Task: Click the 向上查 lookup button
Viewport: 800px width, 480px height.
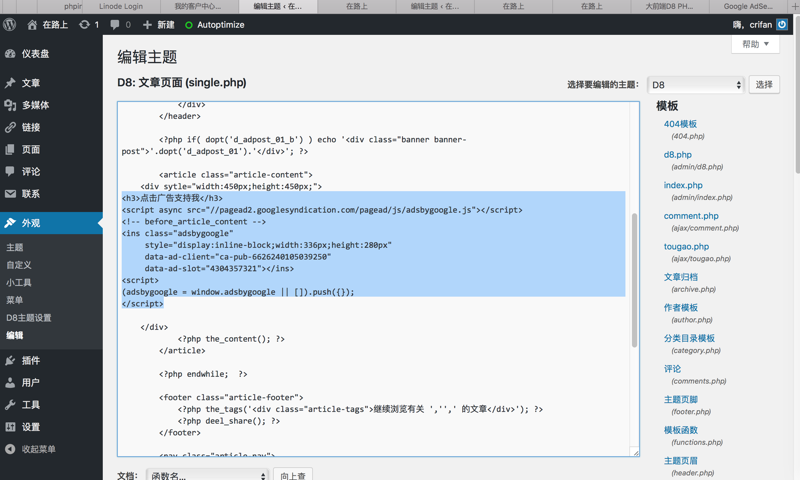Action: point(292,475)
